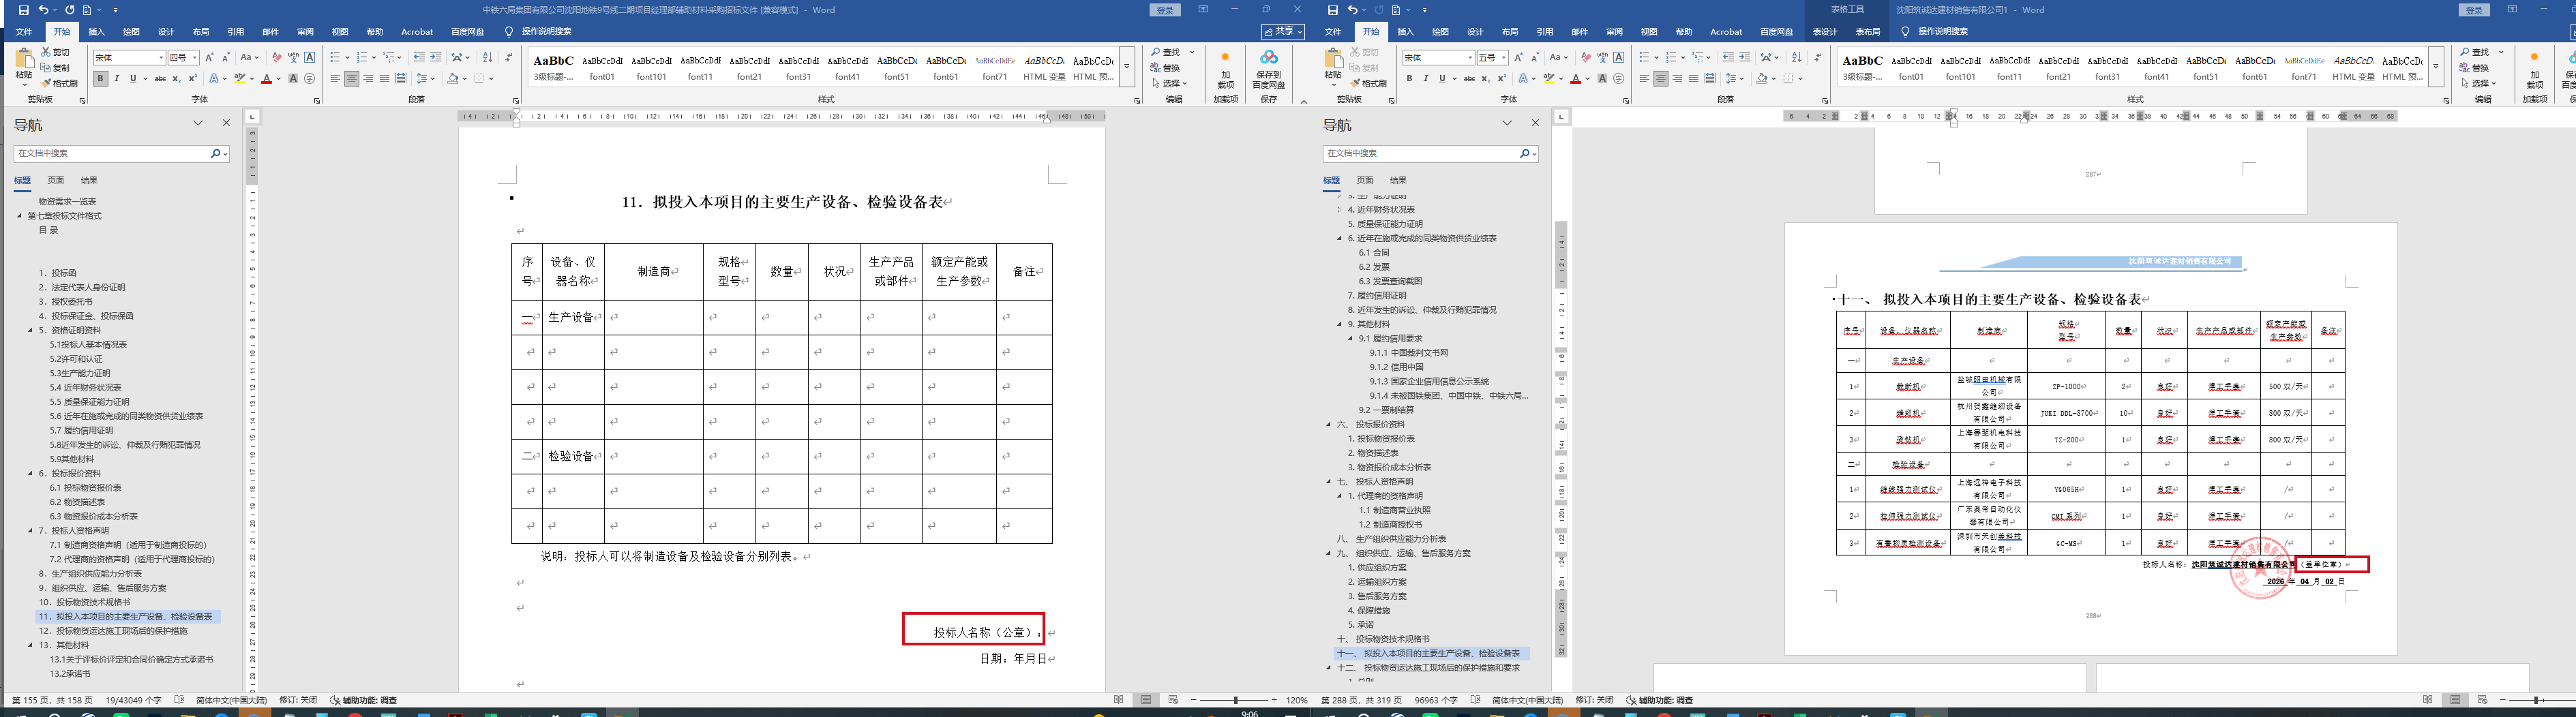Click Format Painter in left window
Image resolution: width=2576 pixels, height=717 pixels.
point(59,83)
